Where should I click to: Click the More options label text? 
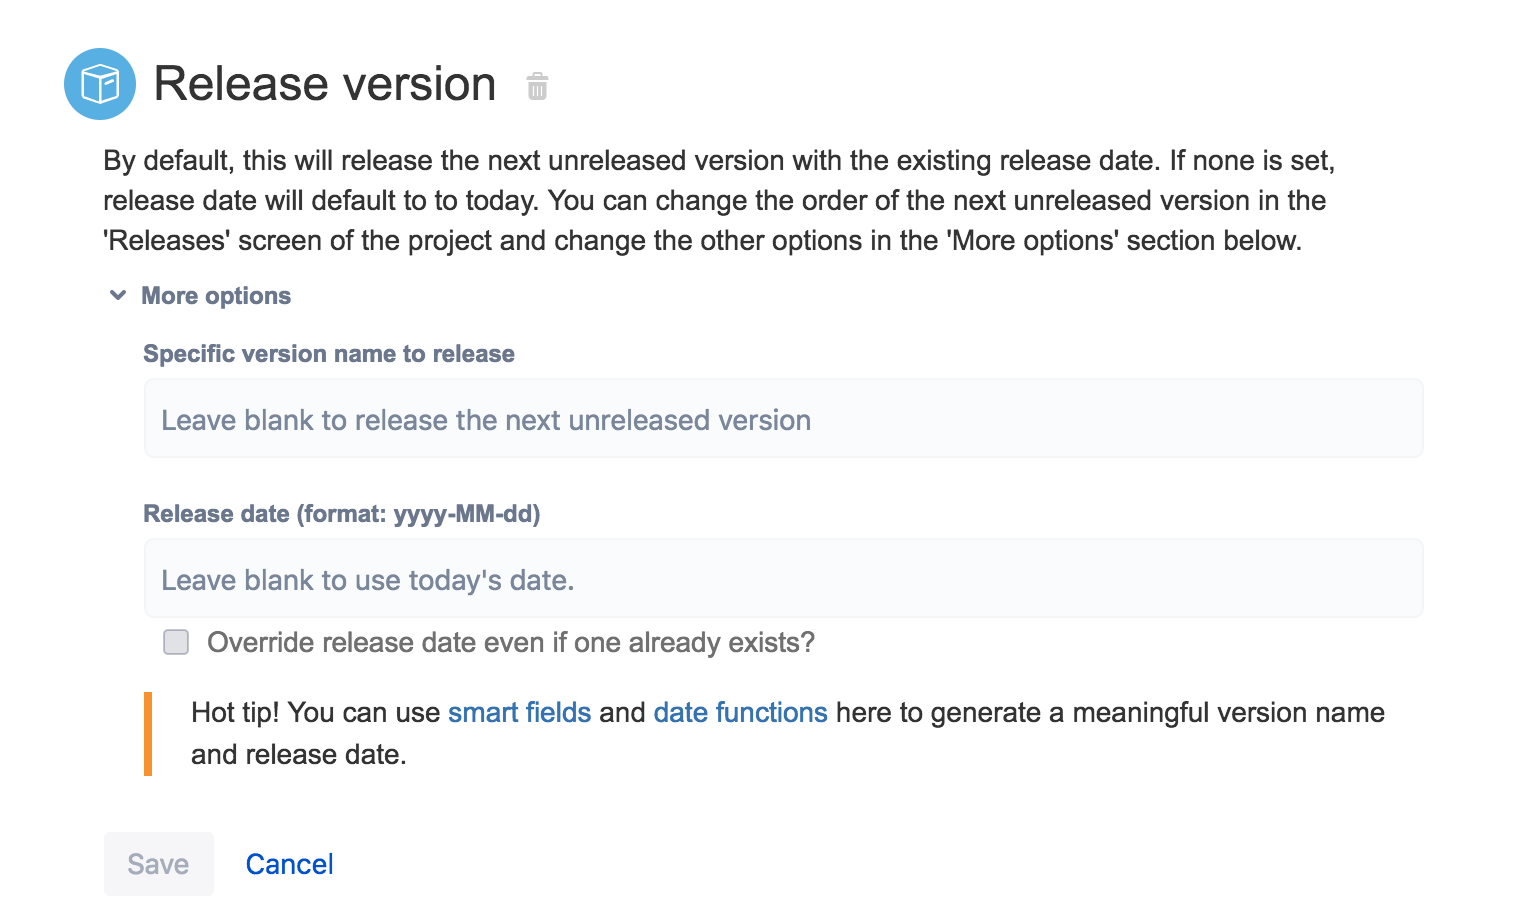(x=216, y=296)
